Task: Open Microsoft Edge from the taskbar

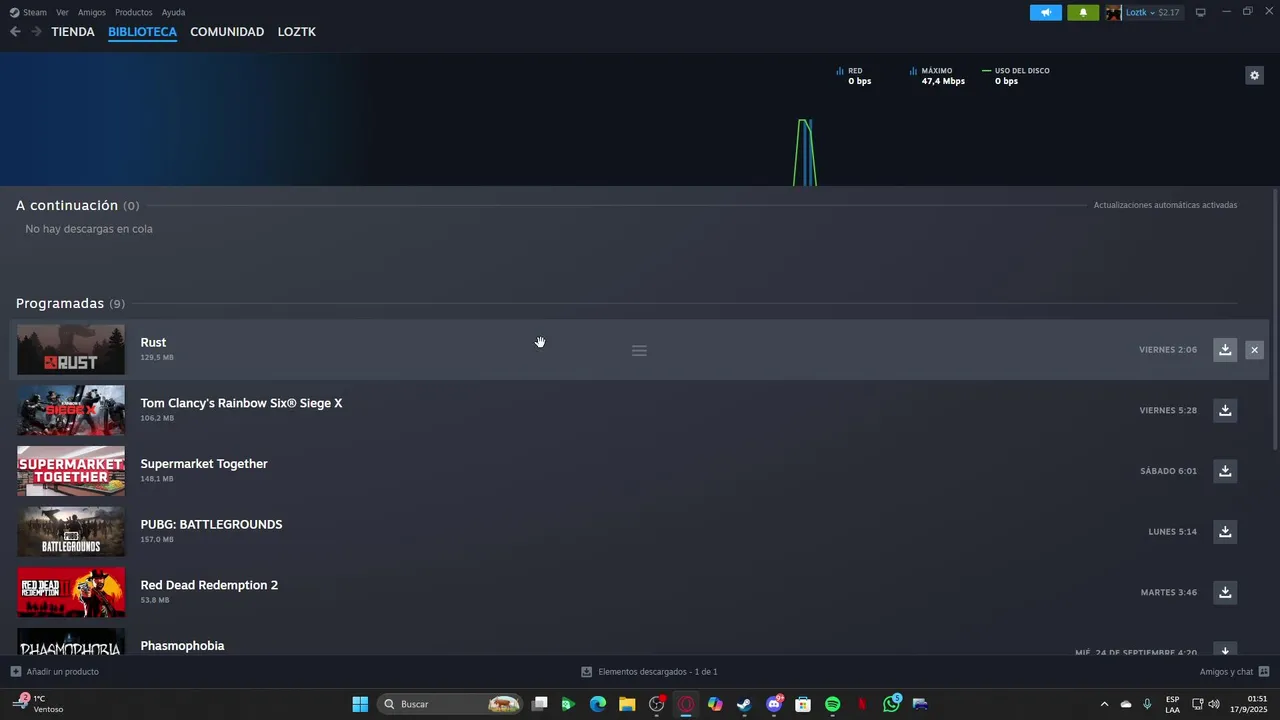Action: click(x=598, y=704)
